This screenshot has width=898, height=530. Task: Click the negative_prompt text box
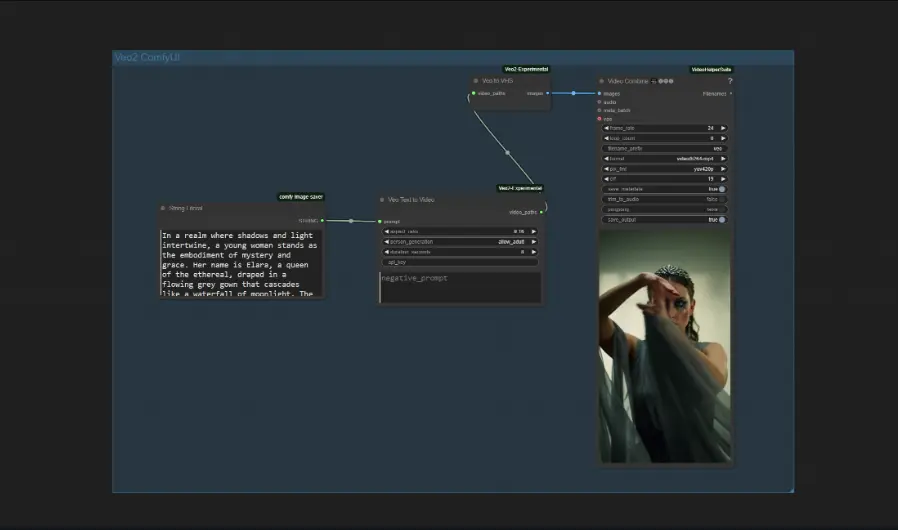[460, 288]
